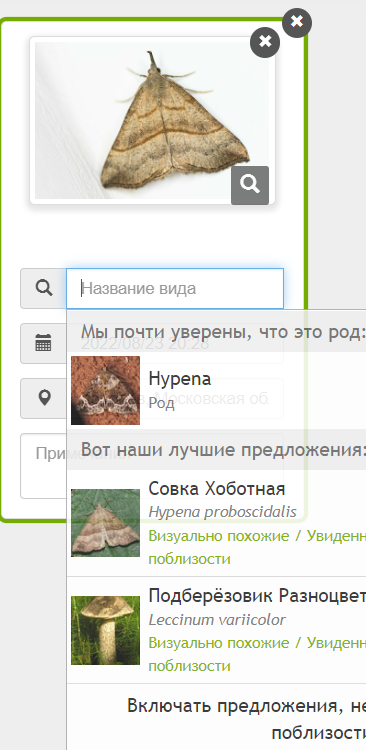
Task: Select the Hypena genus suggestion
Action: 216,390
